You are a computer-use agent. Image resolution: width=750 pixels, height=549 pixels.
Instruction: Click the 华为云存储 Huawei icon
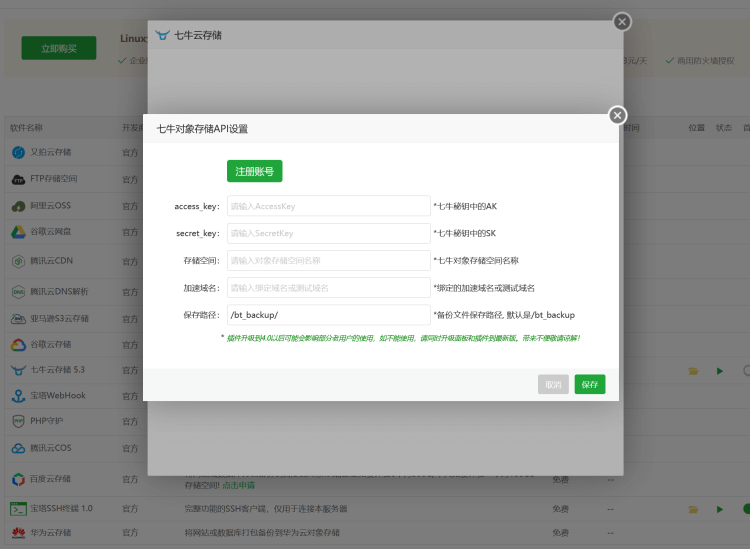18,533
